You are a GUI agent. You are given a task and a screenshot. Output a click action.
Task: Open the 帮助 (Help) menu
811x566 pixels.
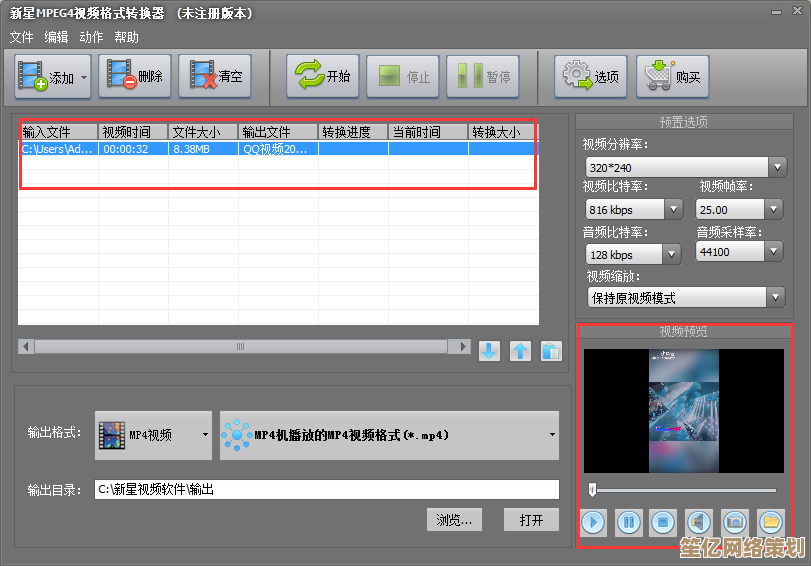click(126, 37)
